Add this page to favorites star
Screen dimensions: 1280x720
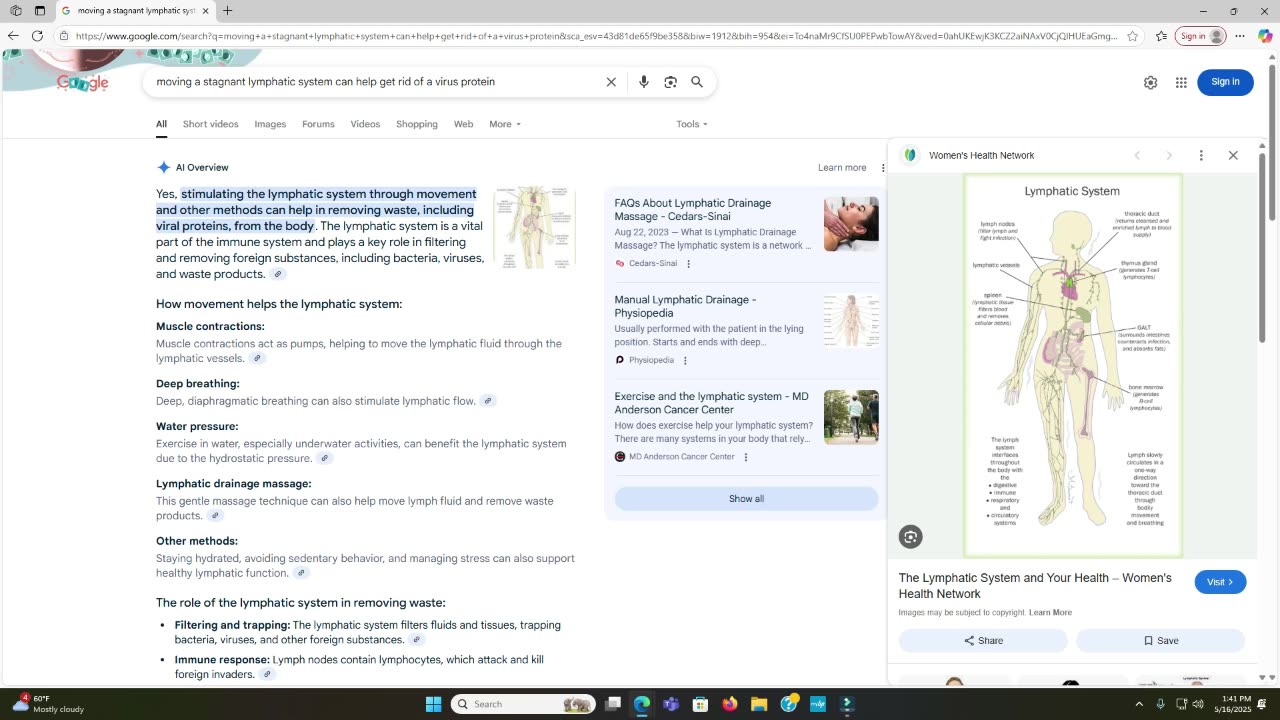1132,36
